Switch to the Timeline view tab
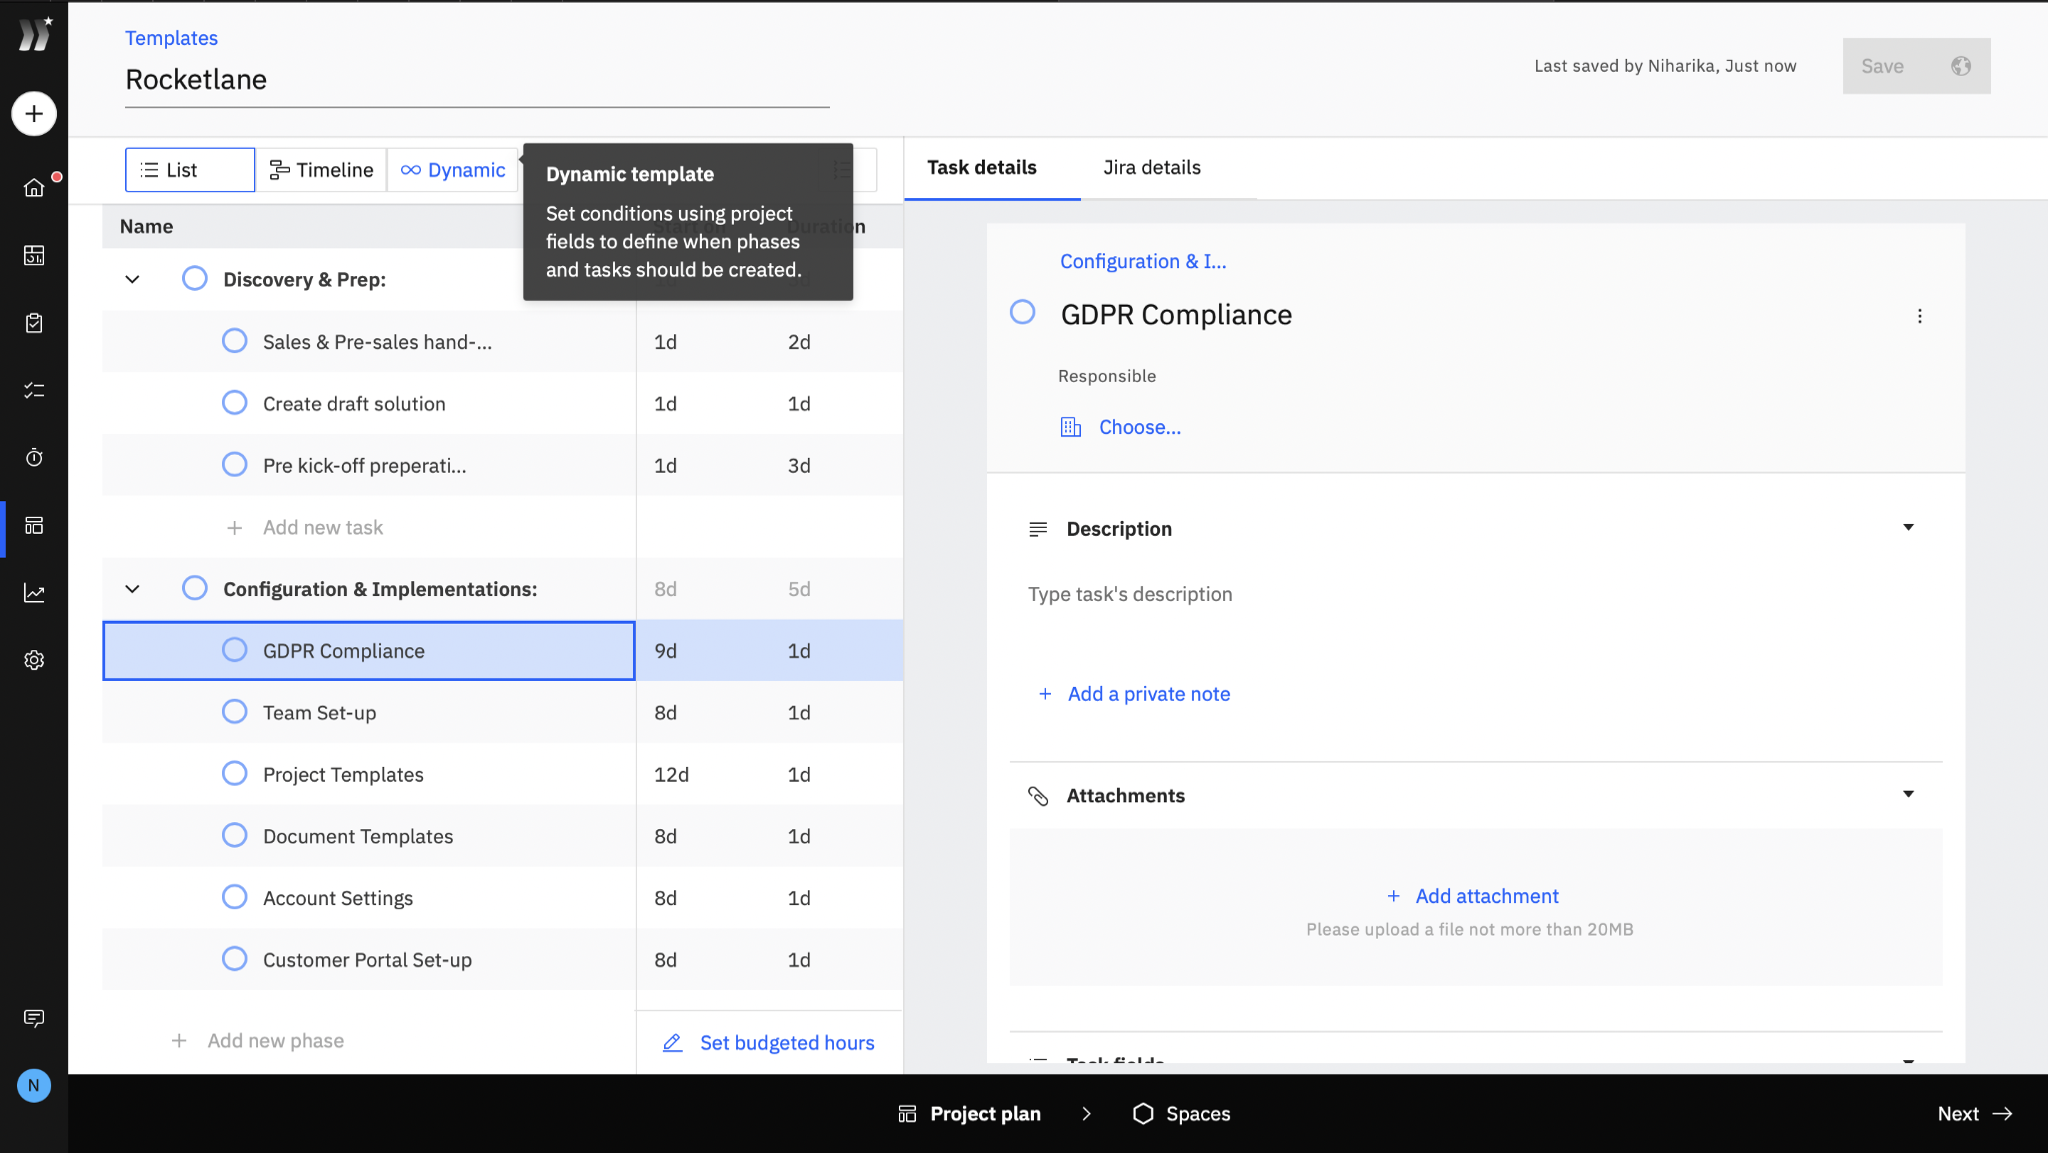 click(322, 170)
